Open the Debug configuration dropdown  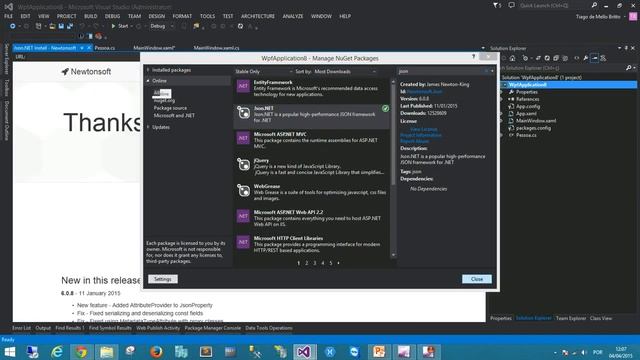161,26
